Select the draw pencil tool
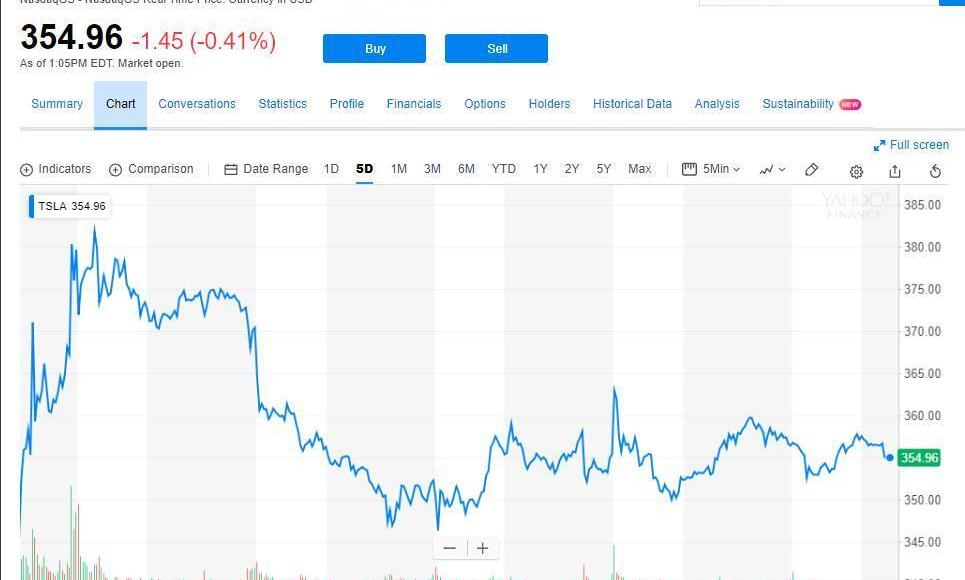Image resolution: width=965 pixels, height=580 pixels. coord(812,169)
